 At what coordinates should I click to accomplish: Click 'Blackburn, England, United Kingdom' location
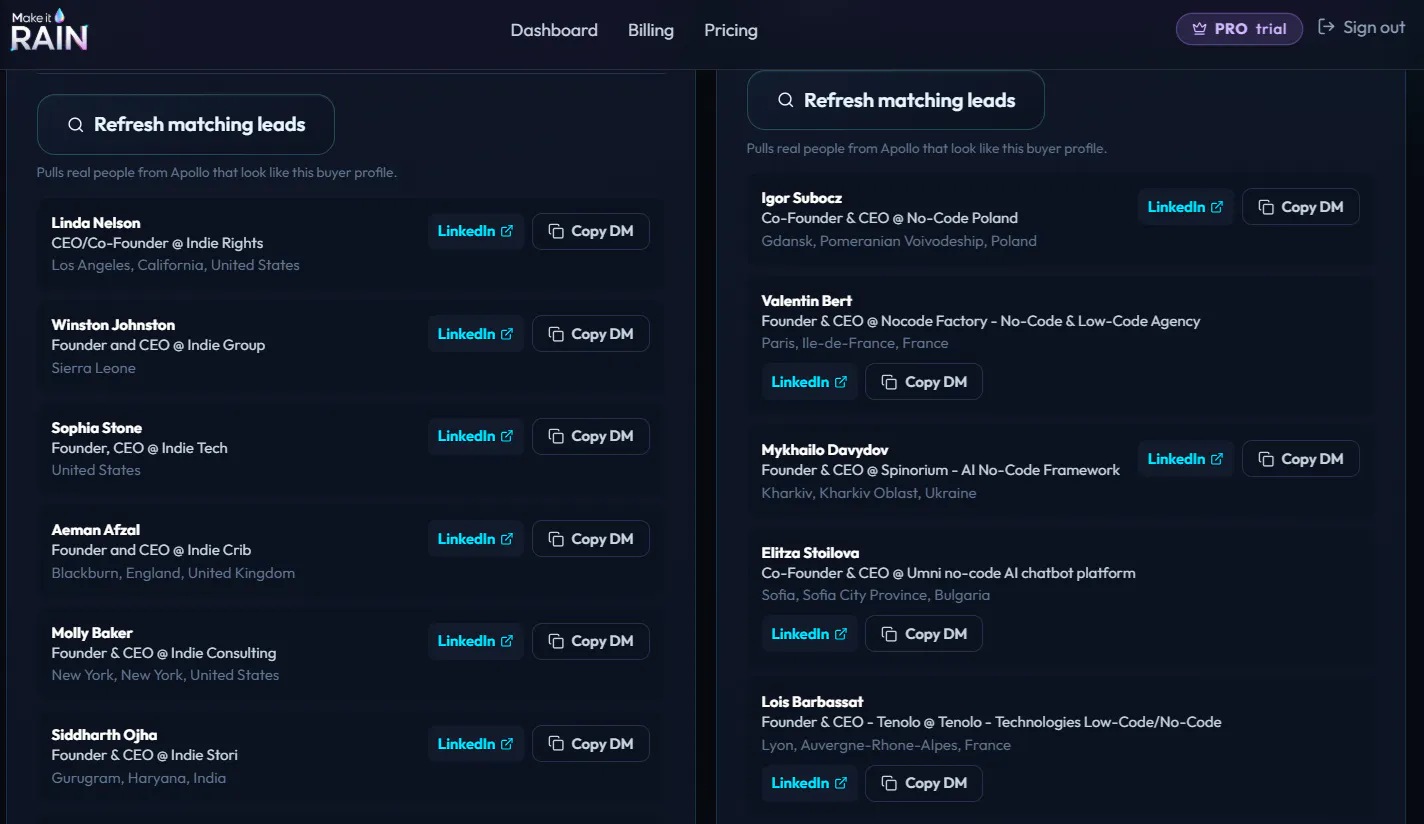pos(174,573)
